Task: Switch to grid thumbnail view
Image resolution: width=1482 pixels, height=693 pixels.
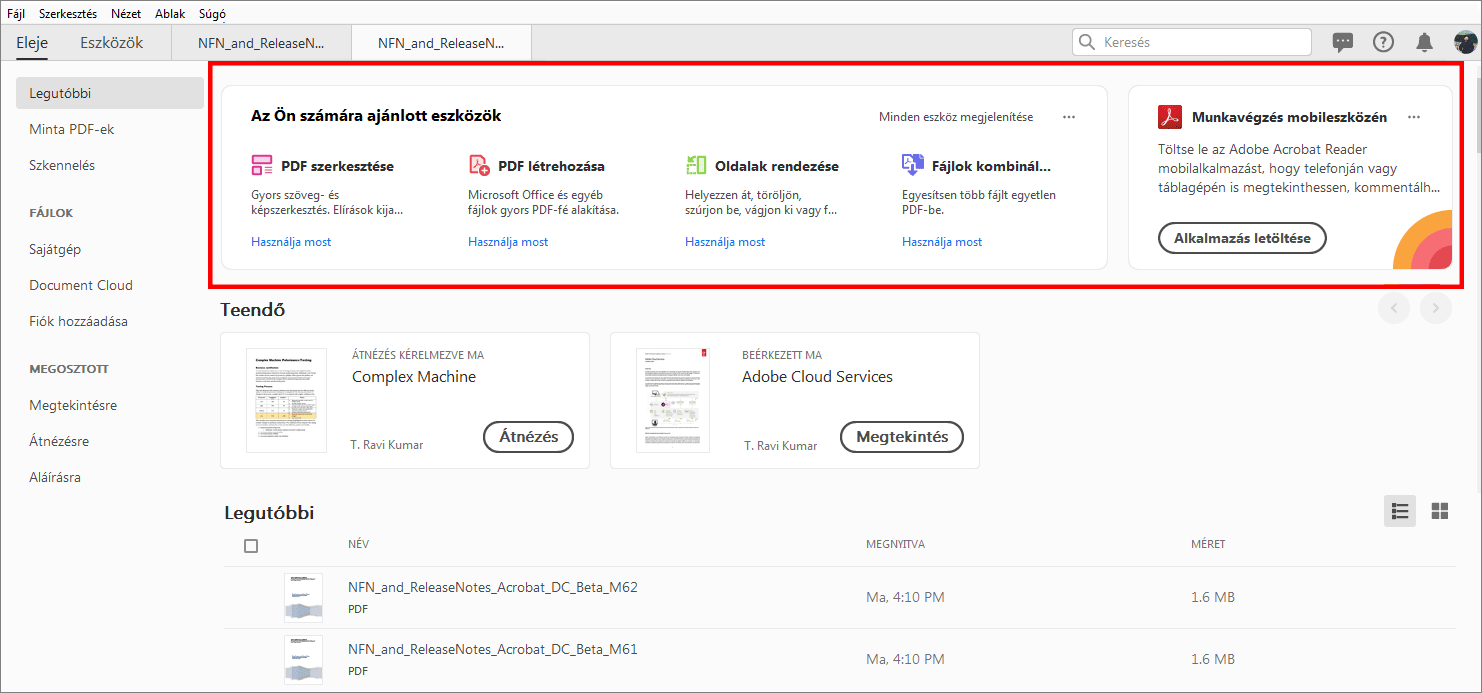Action: click(1440, 511)
